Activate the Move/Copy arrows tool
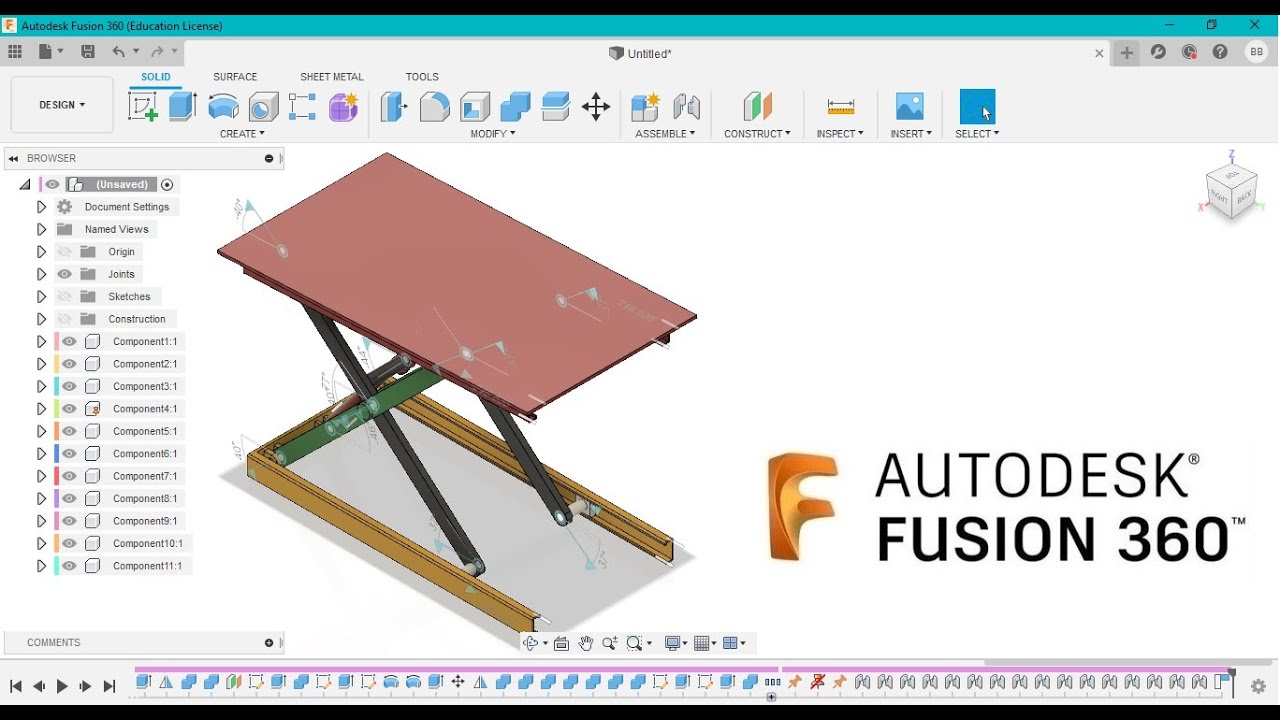This screenshot has height=720, width=1280. 596,107
